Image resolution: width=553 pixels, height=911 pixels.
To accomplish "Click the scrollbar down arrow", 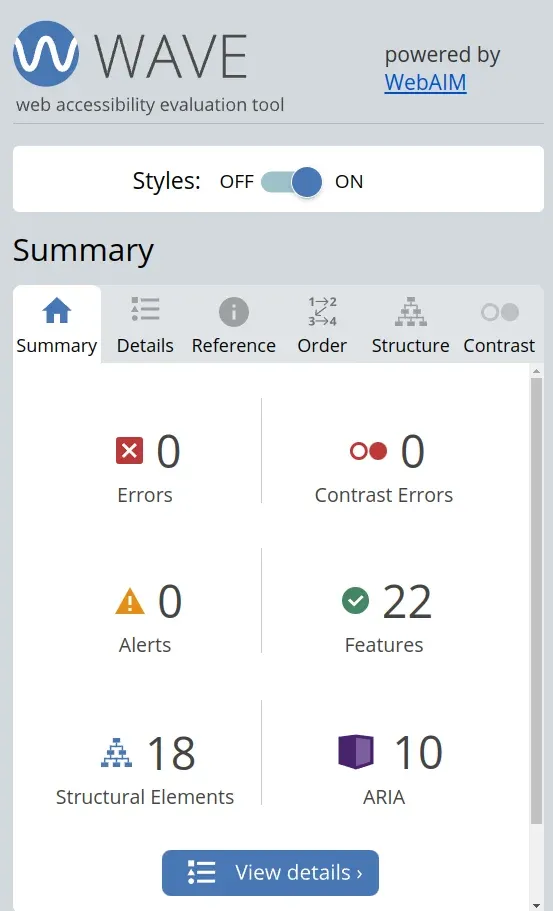I will [536, 905].
